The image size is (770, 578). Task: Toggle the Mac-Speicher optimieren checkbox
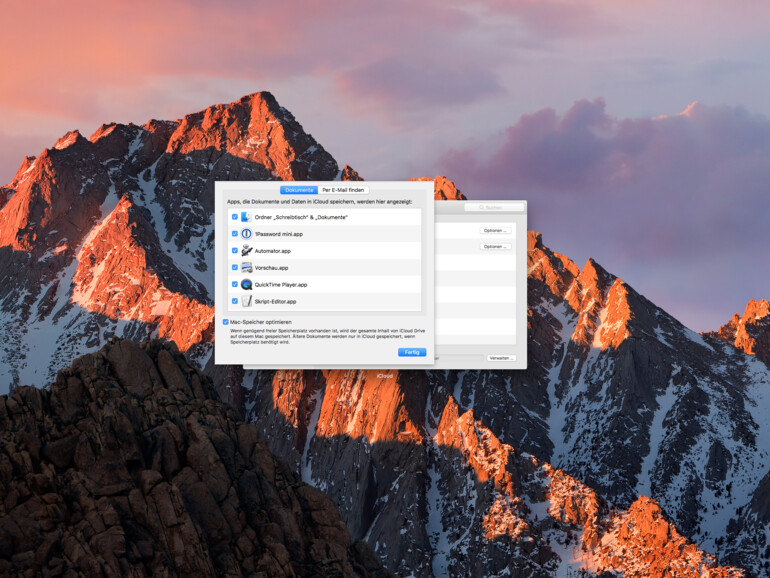(225, 322)
